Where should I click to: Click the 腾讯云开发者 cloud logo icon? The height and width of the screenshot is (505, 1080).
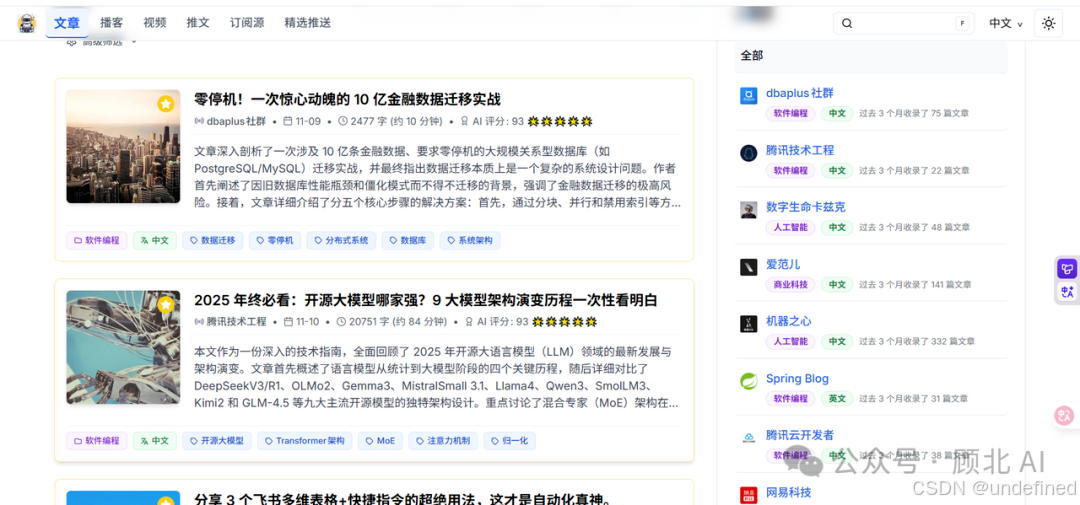pyautogui.click(x=749, y=438)
